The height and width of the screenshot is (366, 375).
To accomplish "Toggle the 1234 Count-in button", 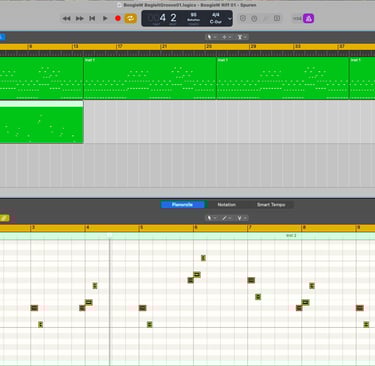I will [x=297, y=19].
